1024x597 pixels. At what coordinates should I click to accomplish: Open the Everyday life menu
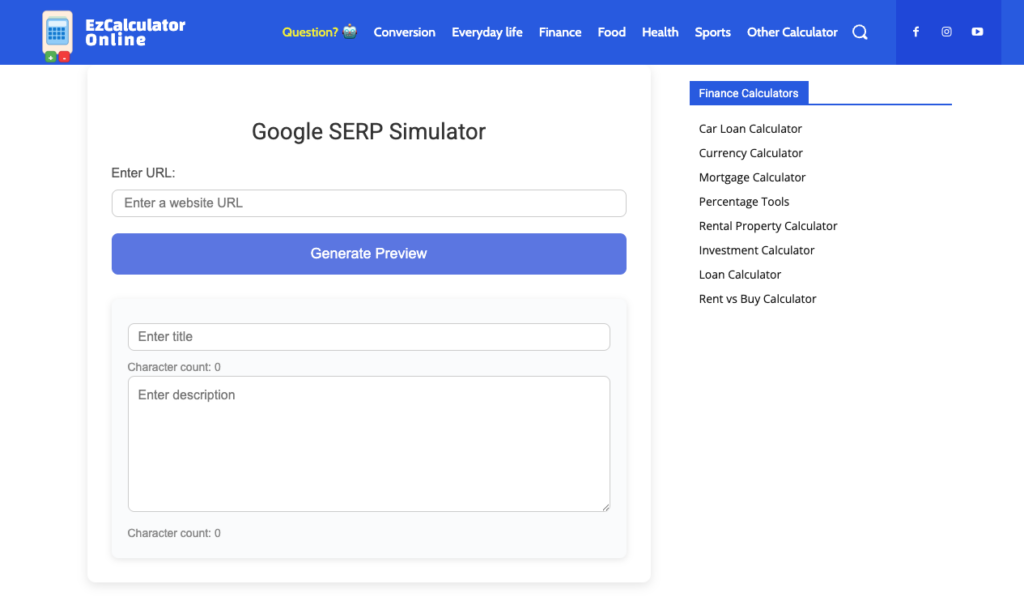487,32
